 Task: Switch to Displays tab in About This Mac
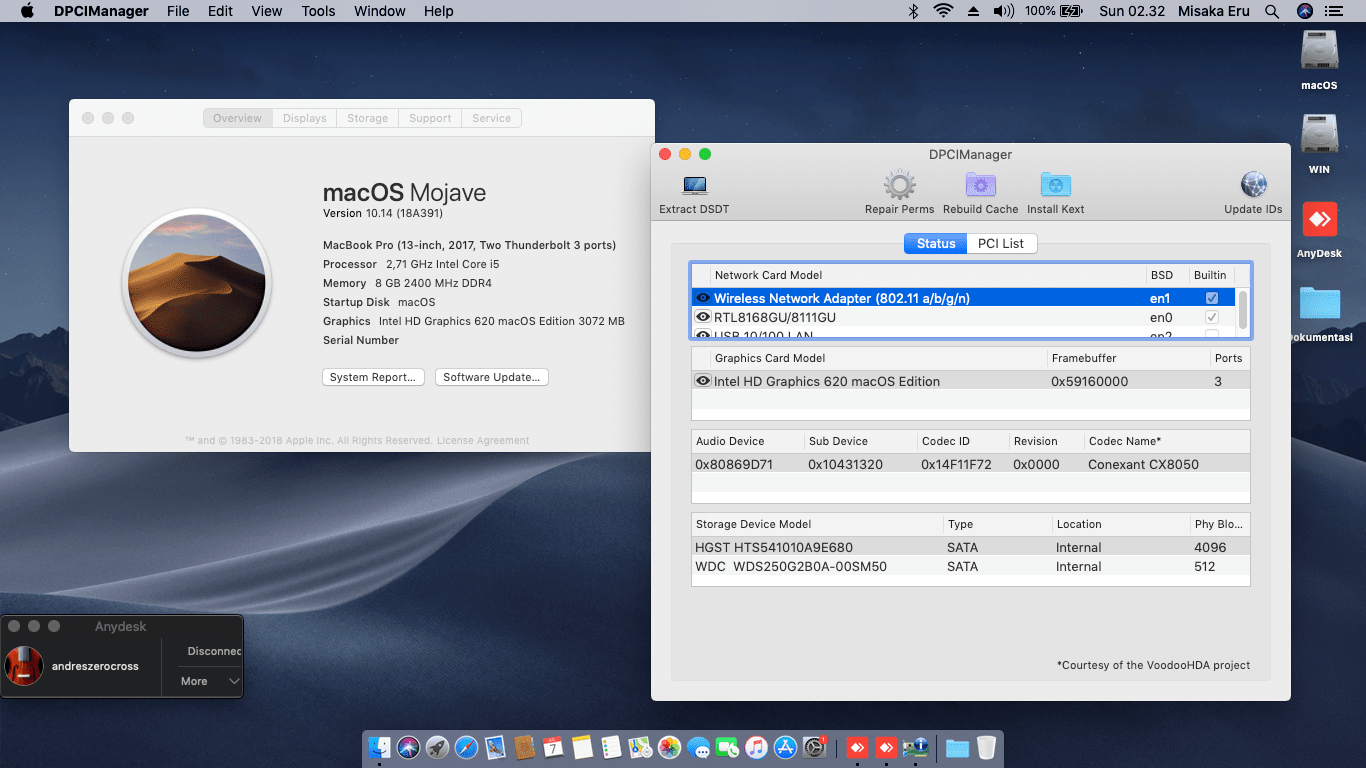pos(304,118)
